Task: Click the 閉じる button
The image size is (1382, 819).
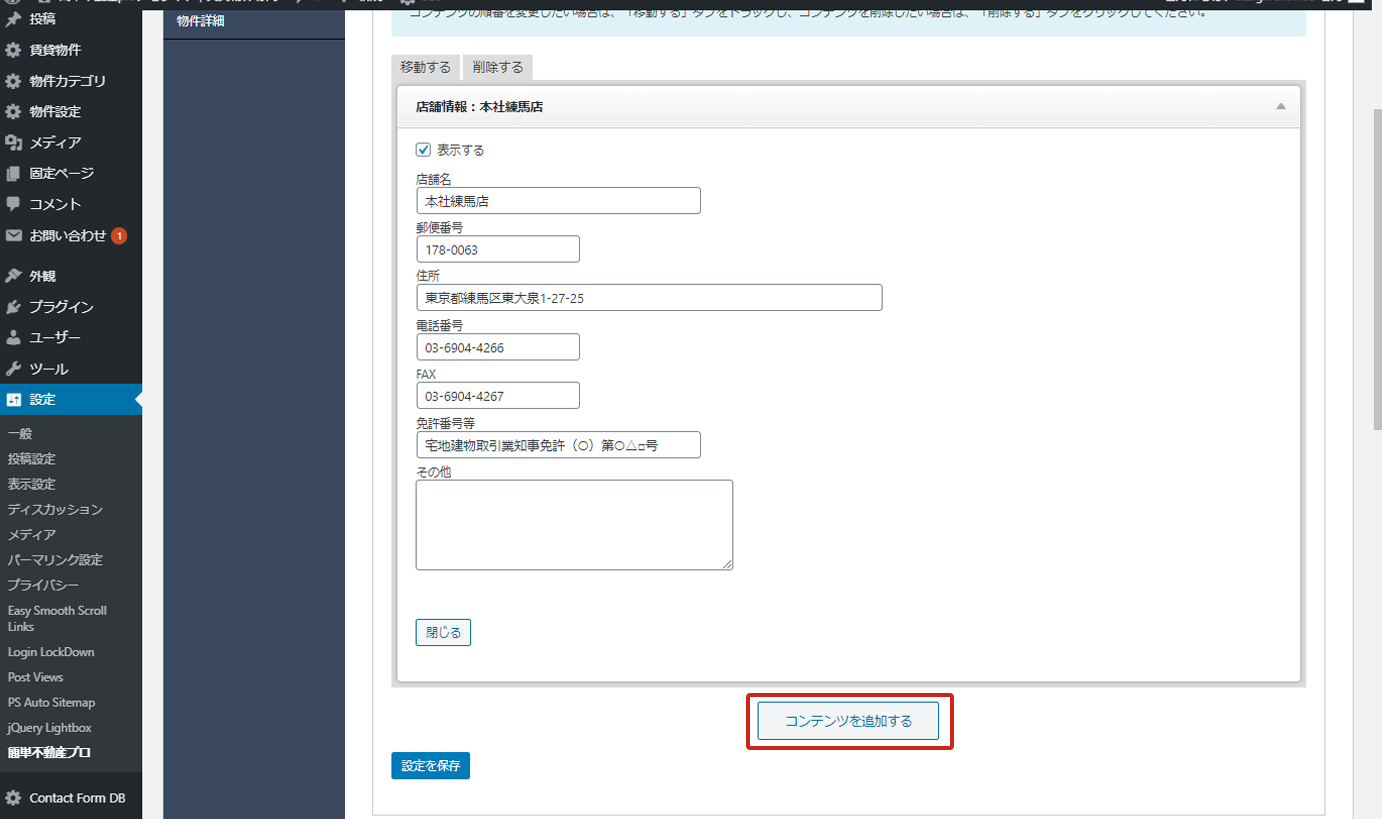Action: pos(443,633)
